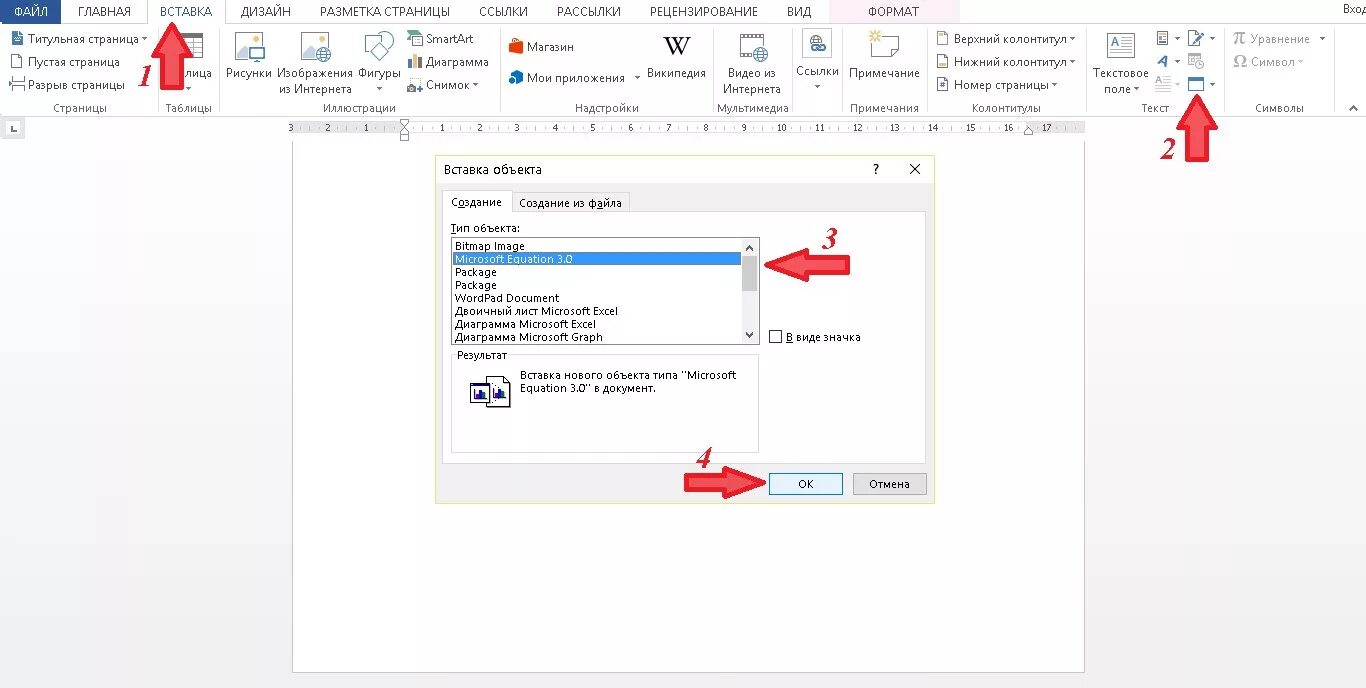Open the РАЗМЕТКА СТРАНИЦЫ tab
Viewport: 1366px width, 688px height.
click(385, 12)
